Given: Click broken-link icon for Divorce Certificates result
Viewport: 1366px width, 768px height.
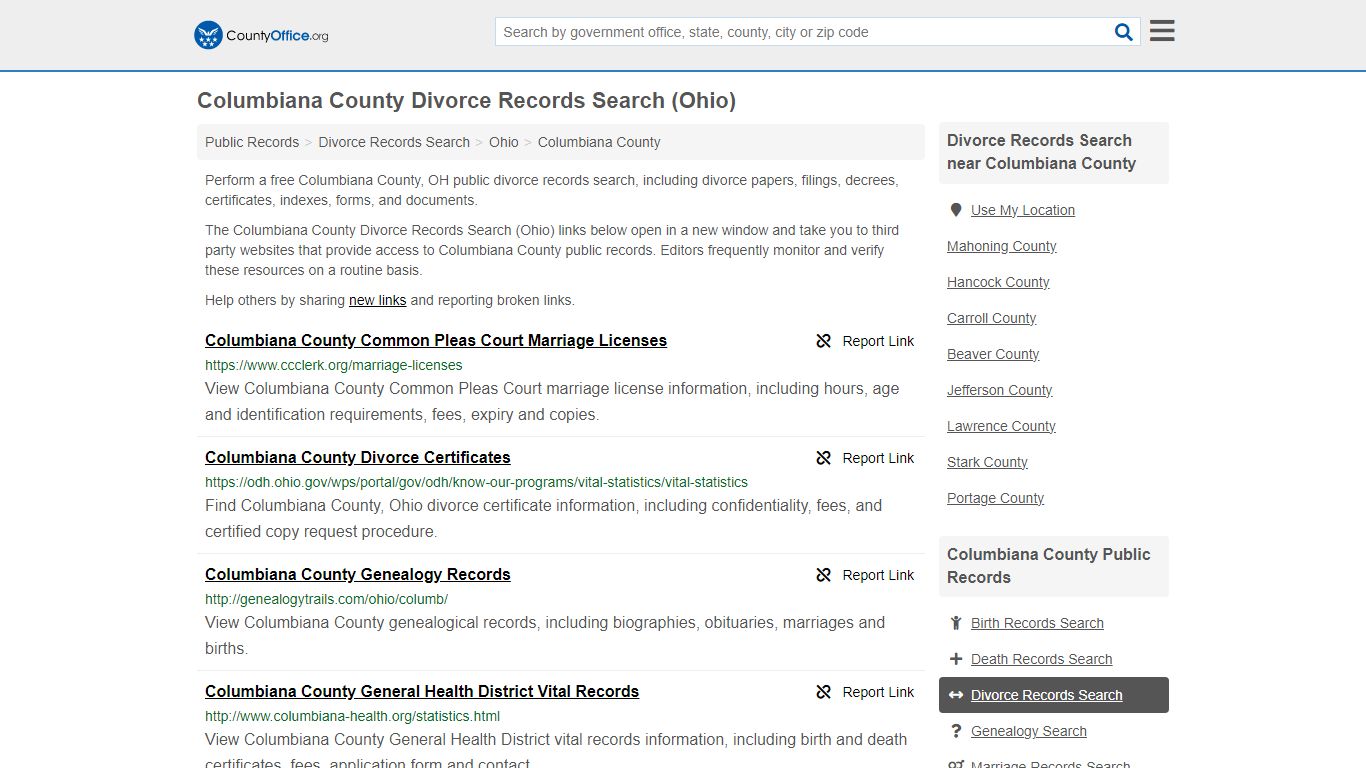Looking at the screenshot, I should coord(824,458).
